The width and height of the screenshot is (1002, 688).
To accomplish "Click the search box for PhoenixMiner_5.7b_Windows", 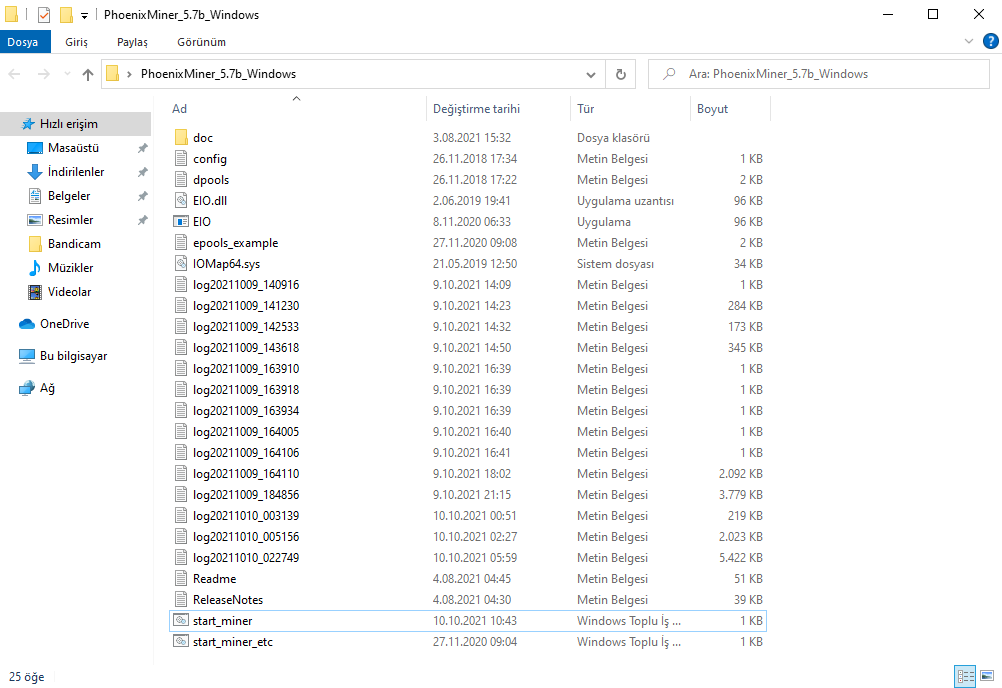I will pyautogui.click(x=819, y=74).
